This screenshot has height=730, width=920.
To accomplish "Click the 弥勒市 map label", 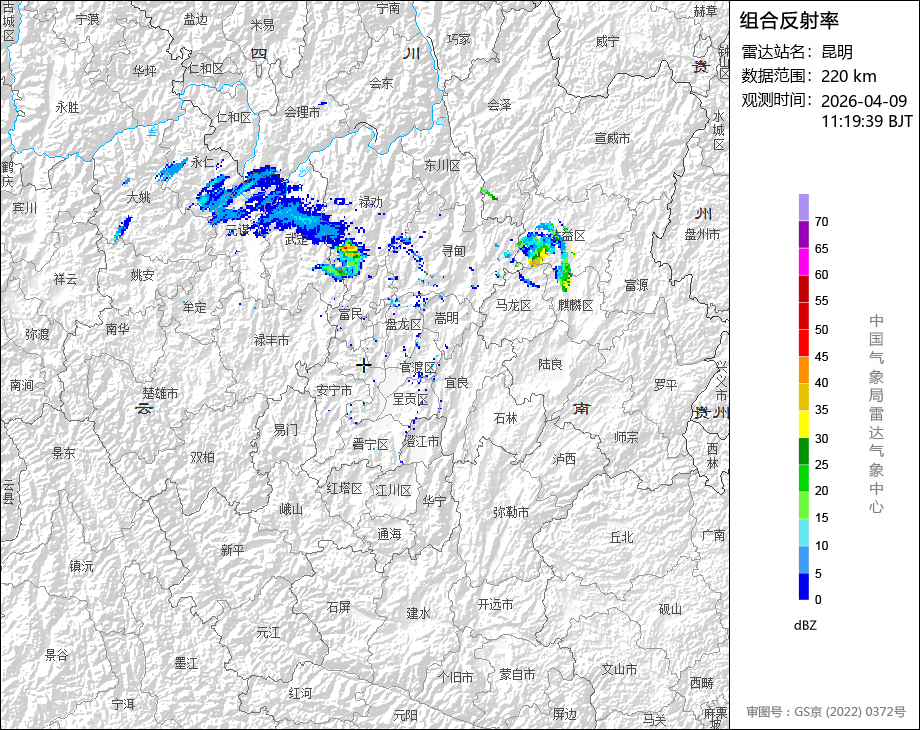I will pos(511,512).
